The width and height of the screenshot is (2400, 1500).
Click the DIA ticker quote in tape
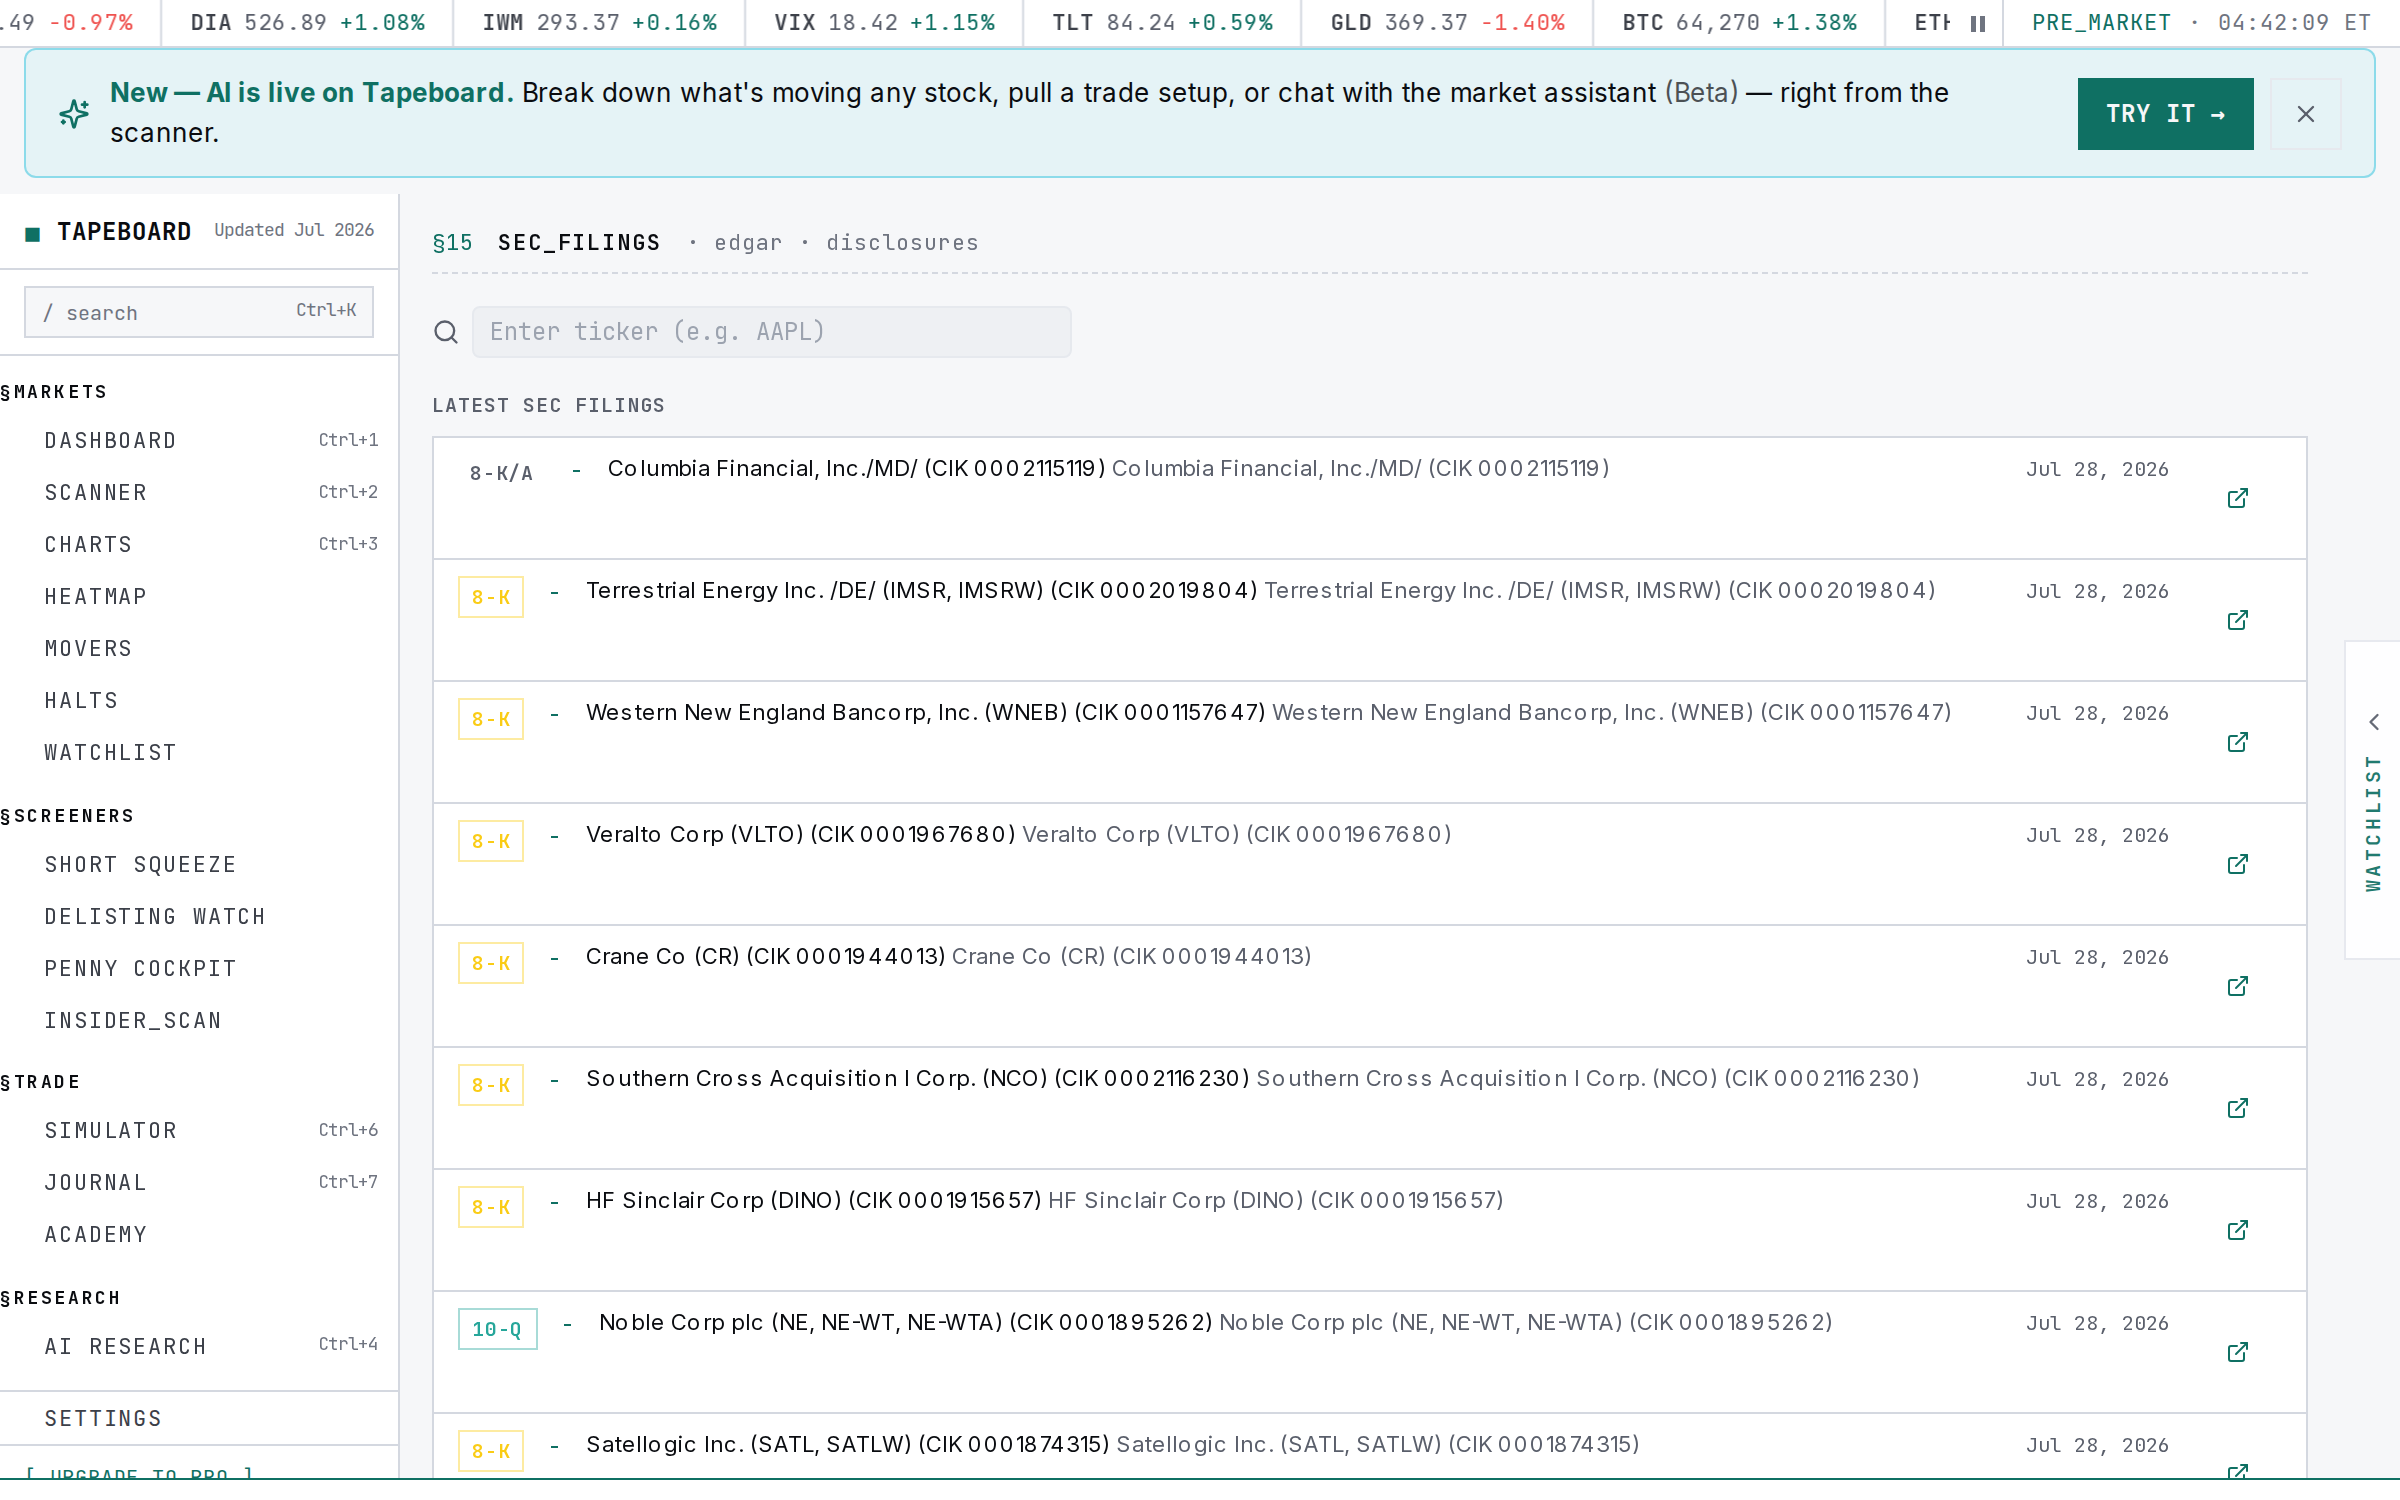pyautogui.click(x=308, y=22)
